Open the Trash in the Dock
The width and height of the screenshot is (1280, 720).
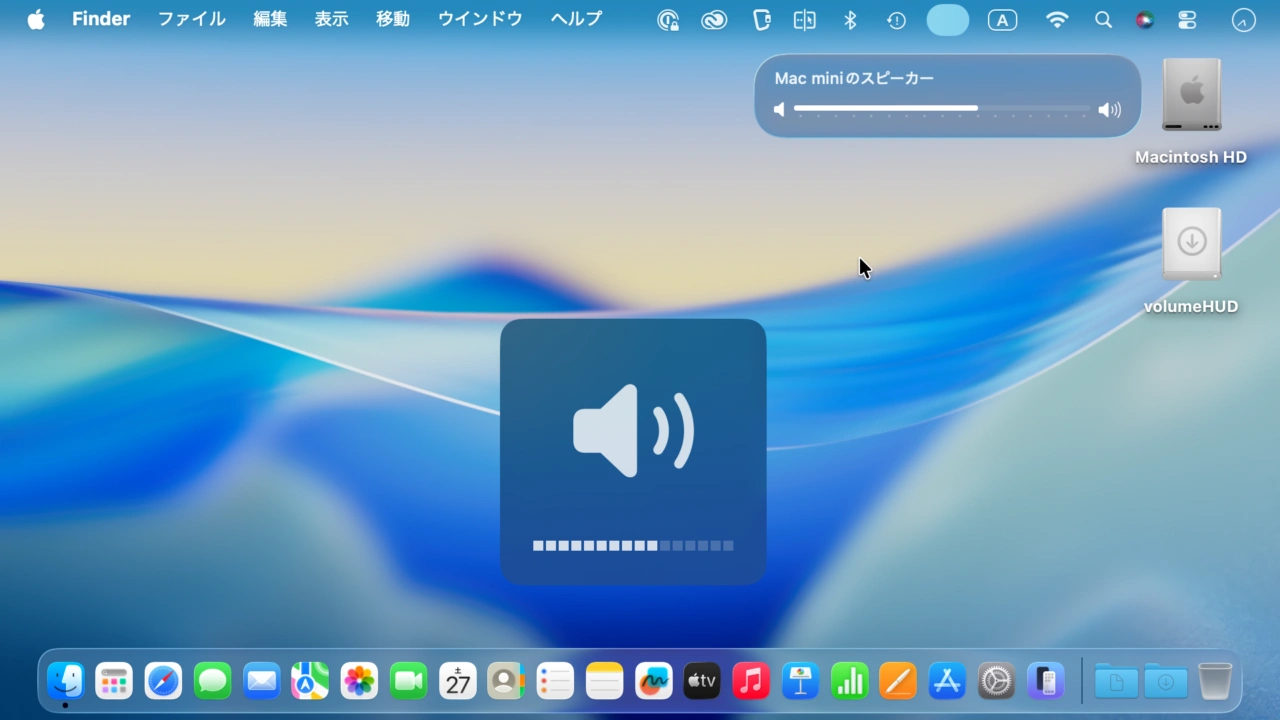tap(1215, 682)
